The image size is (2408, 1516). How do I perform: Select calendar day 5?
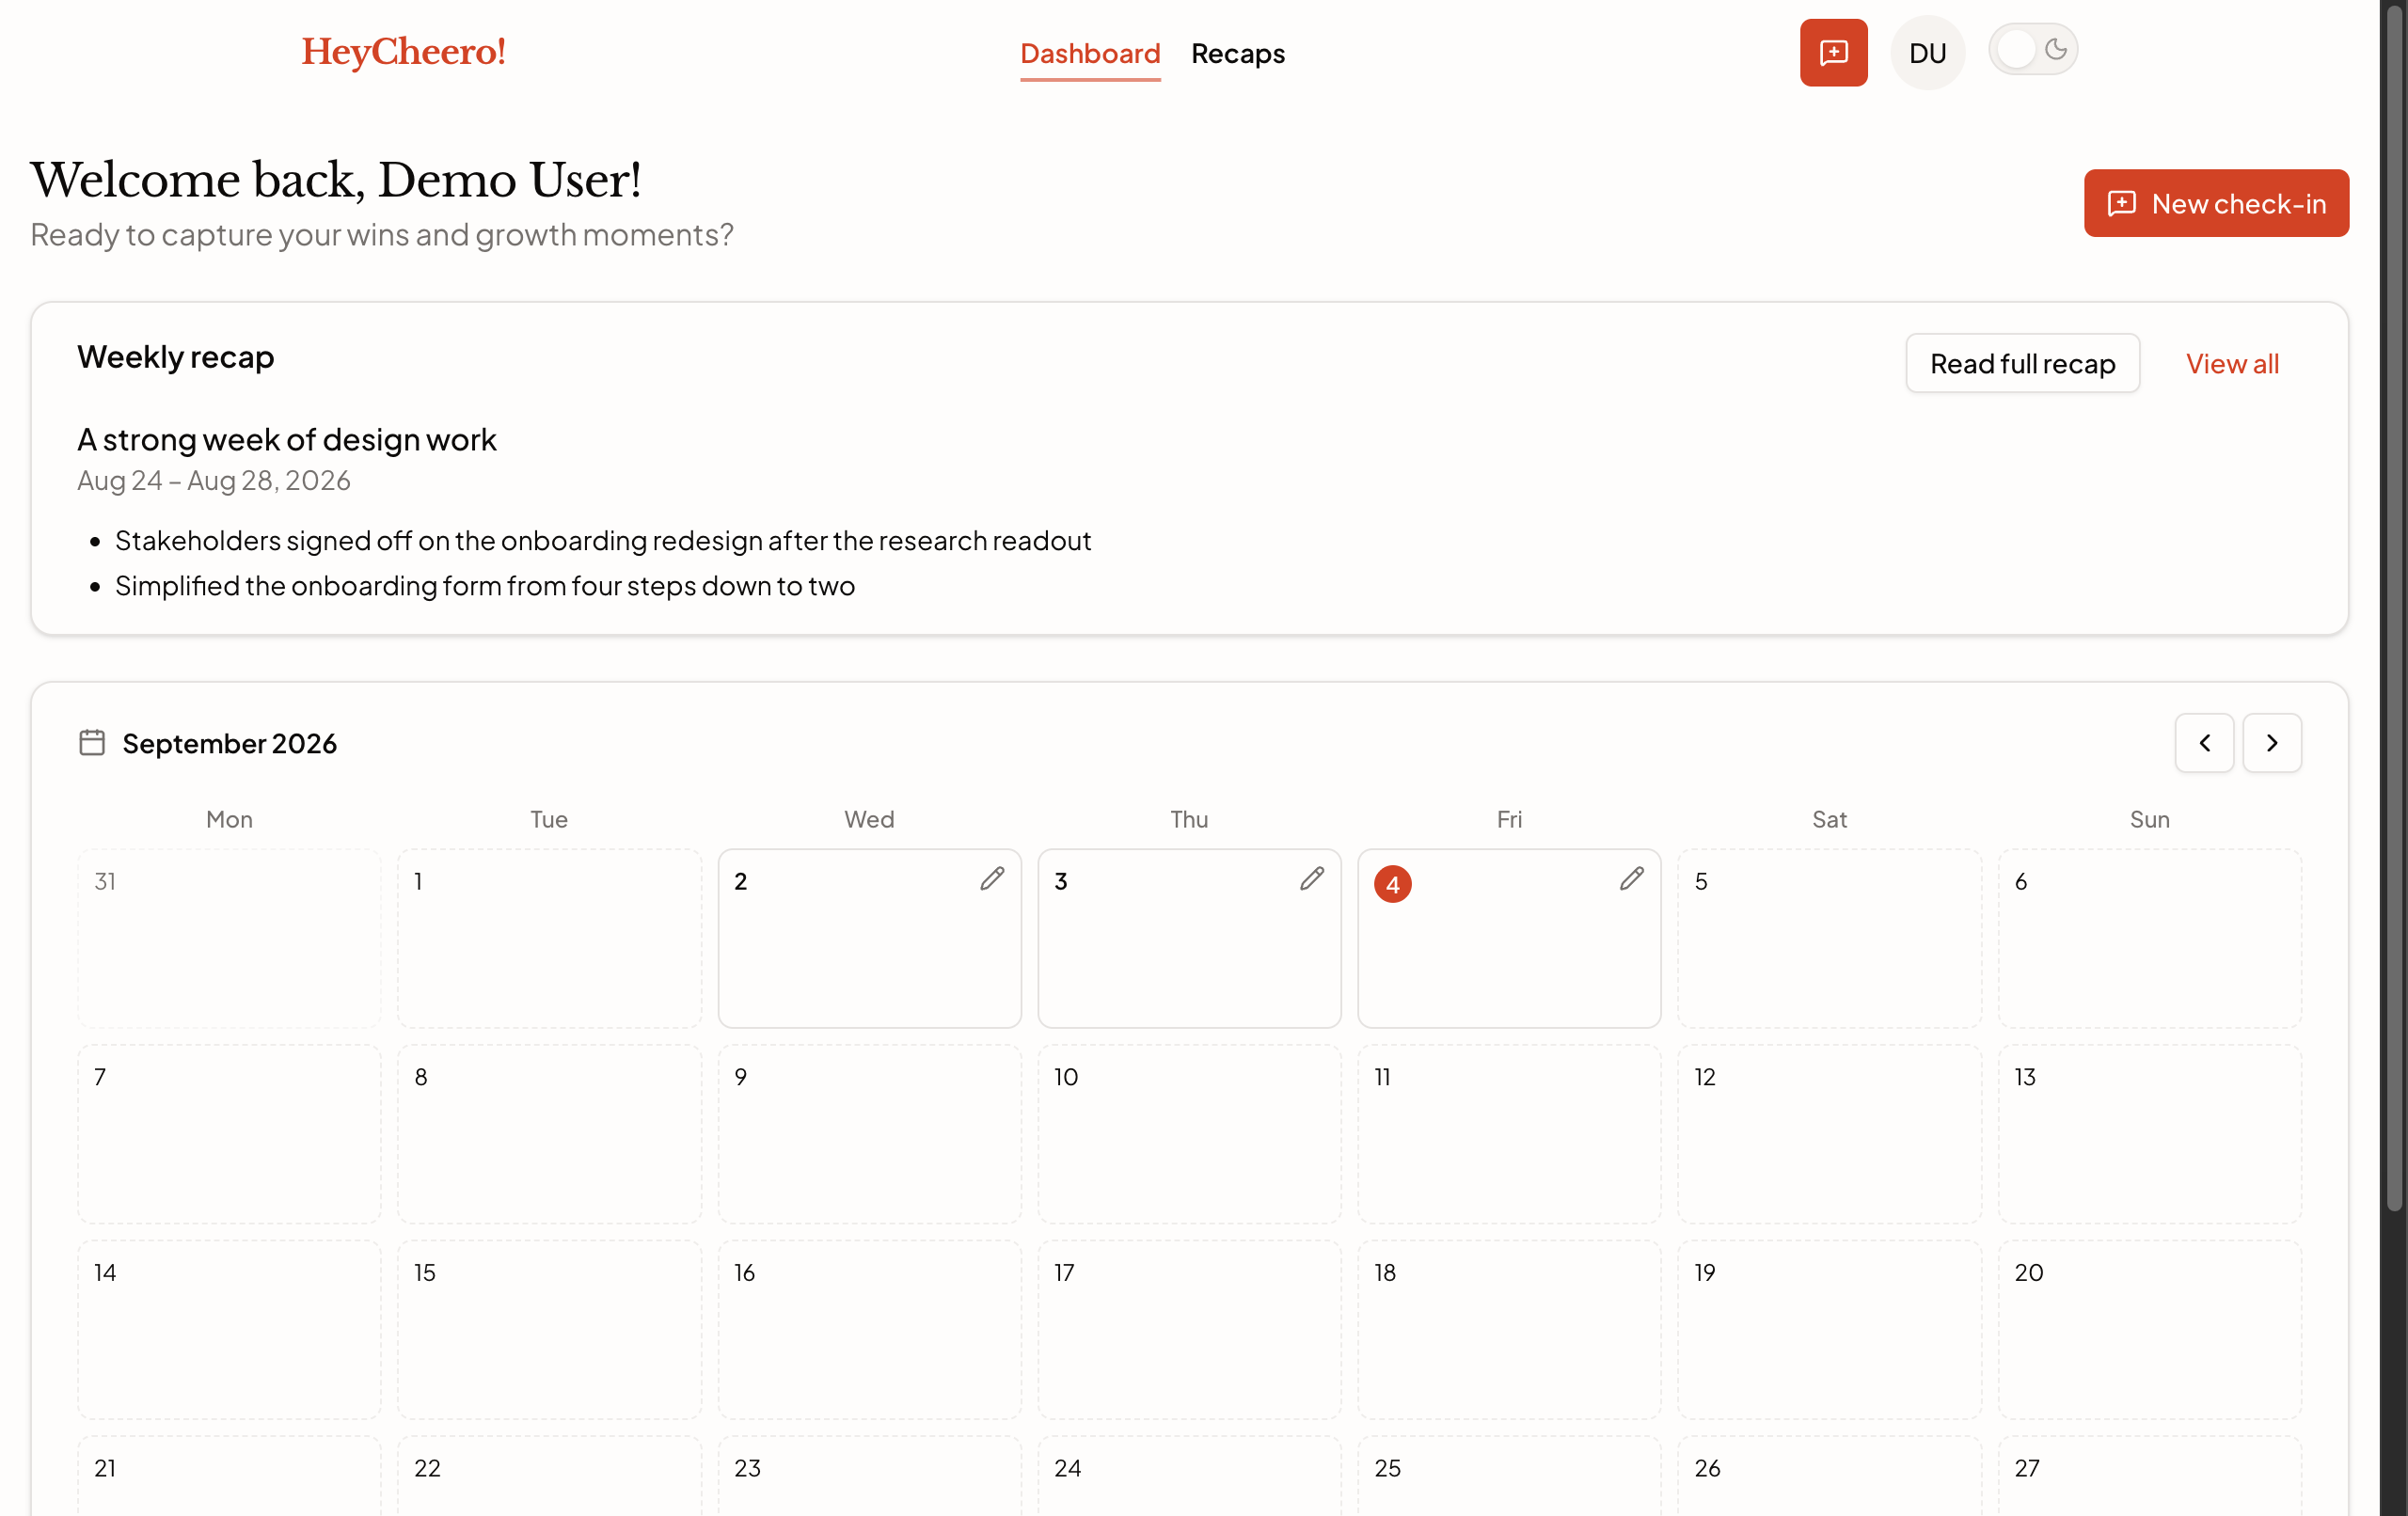pos(1829,938)
